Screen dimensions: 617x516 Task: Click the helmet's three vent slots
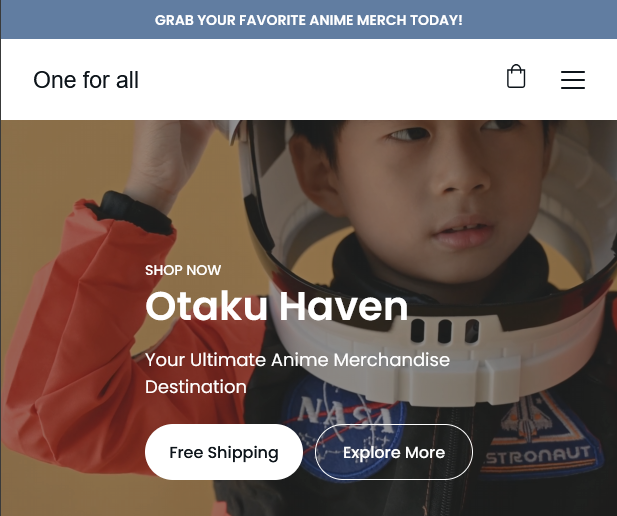point(445,331)
